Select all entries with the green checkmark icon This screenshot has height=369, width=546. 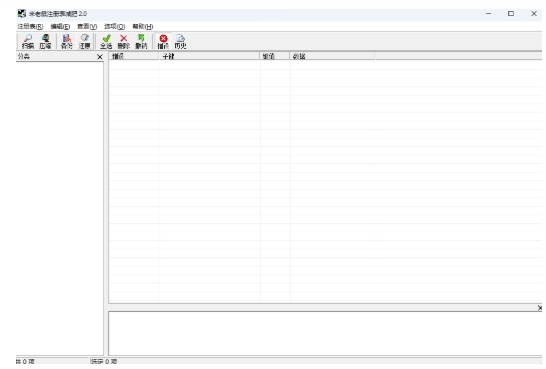(106, 41)
